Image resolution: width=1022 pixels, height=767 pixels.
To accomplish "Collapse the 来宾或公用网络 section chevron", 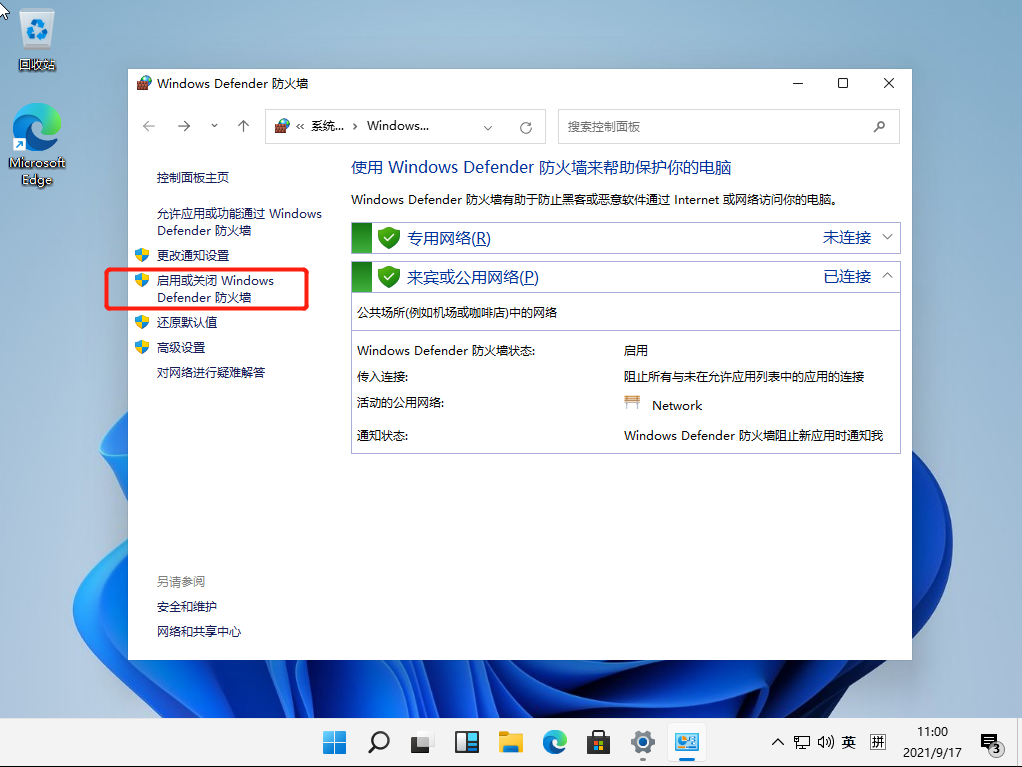I will click(x=886, y=276).
